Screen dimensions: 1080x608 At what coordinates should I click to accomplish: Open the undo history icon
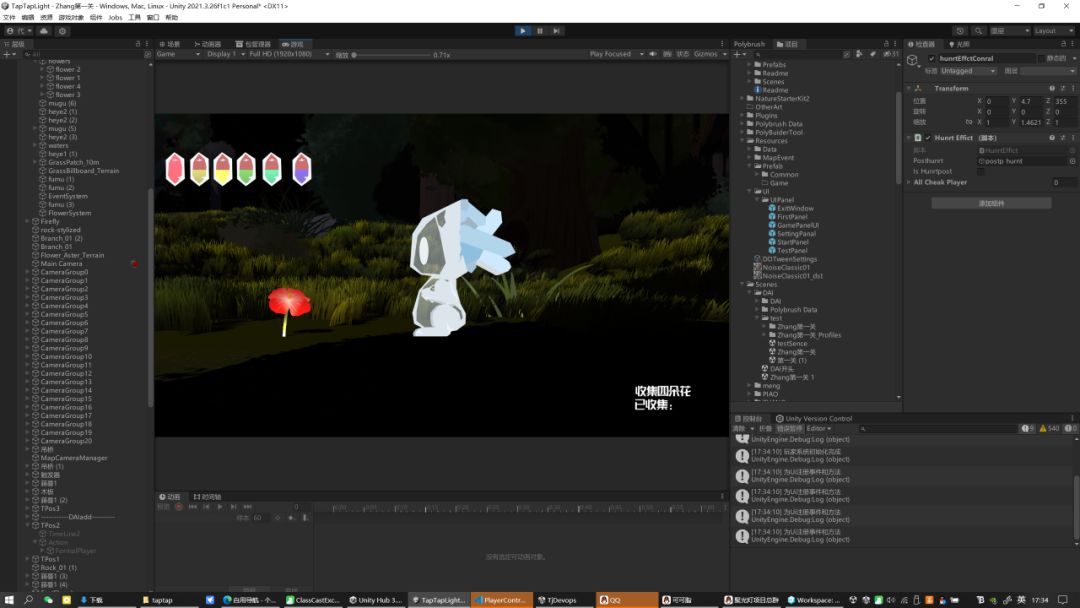tap(961, 31)
